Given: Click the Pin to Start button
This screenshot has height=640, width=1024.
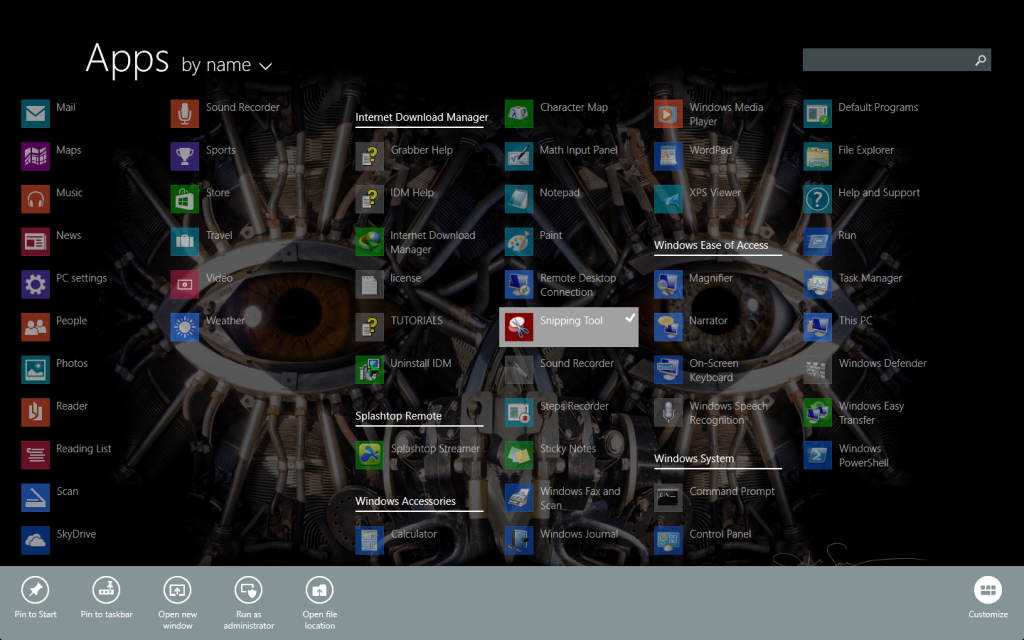Looking at the screenshot, I should point(36,595).
